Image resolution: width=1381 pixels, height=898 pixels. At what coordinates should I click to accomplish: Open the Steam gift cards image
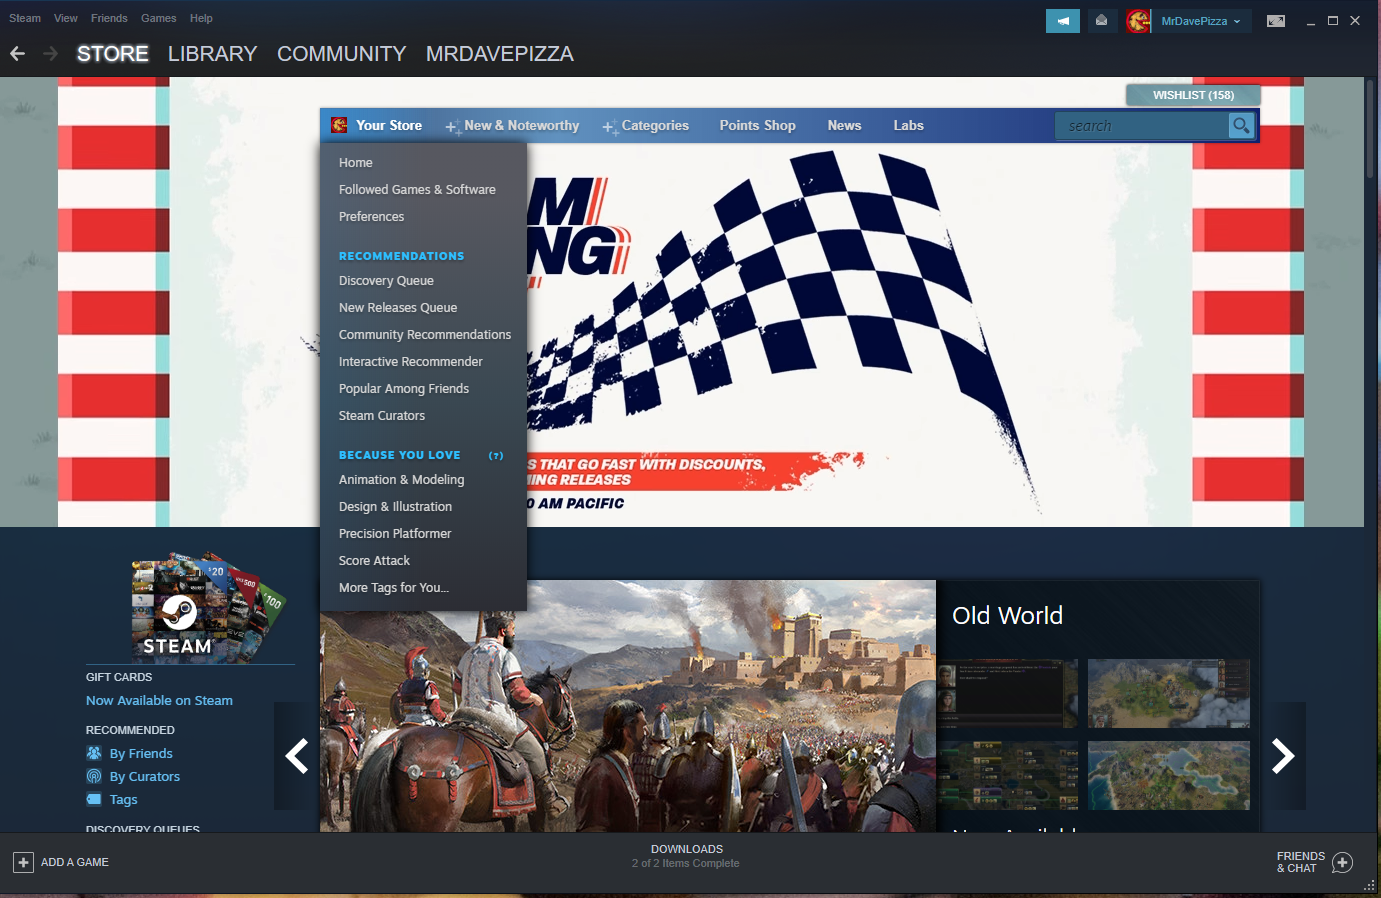(x=208, y=606)
